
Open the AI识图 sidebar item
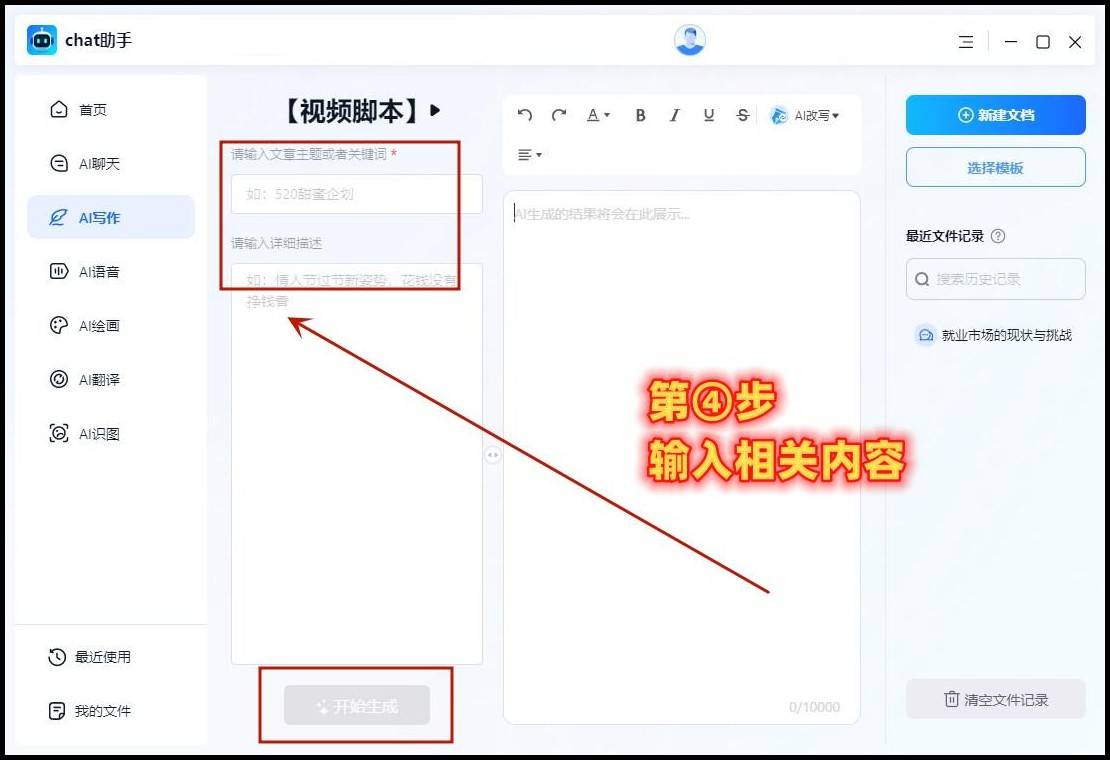tap(98, 434)
